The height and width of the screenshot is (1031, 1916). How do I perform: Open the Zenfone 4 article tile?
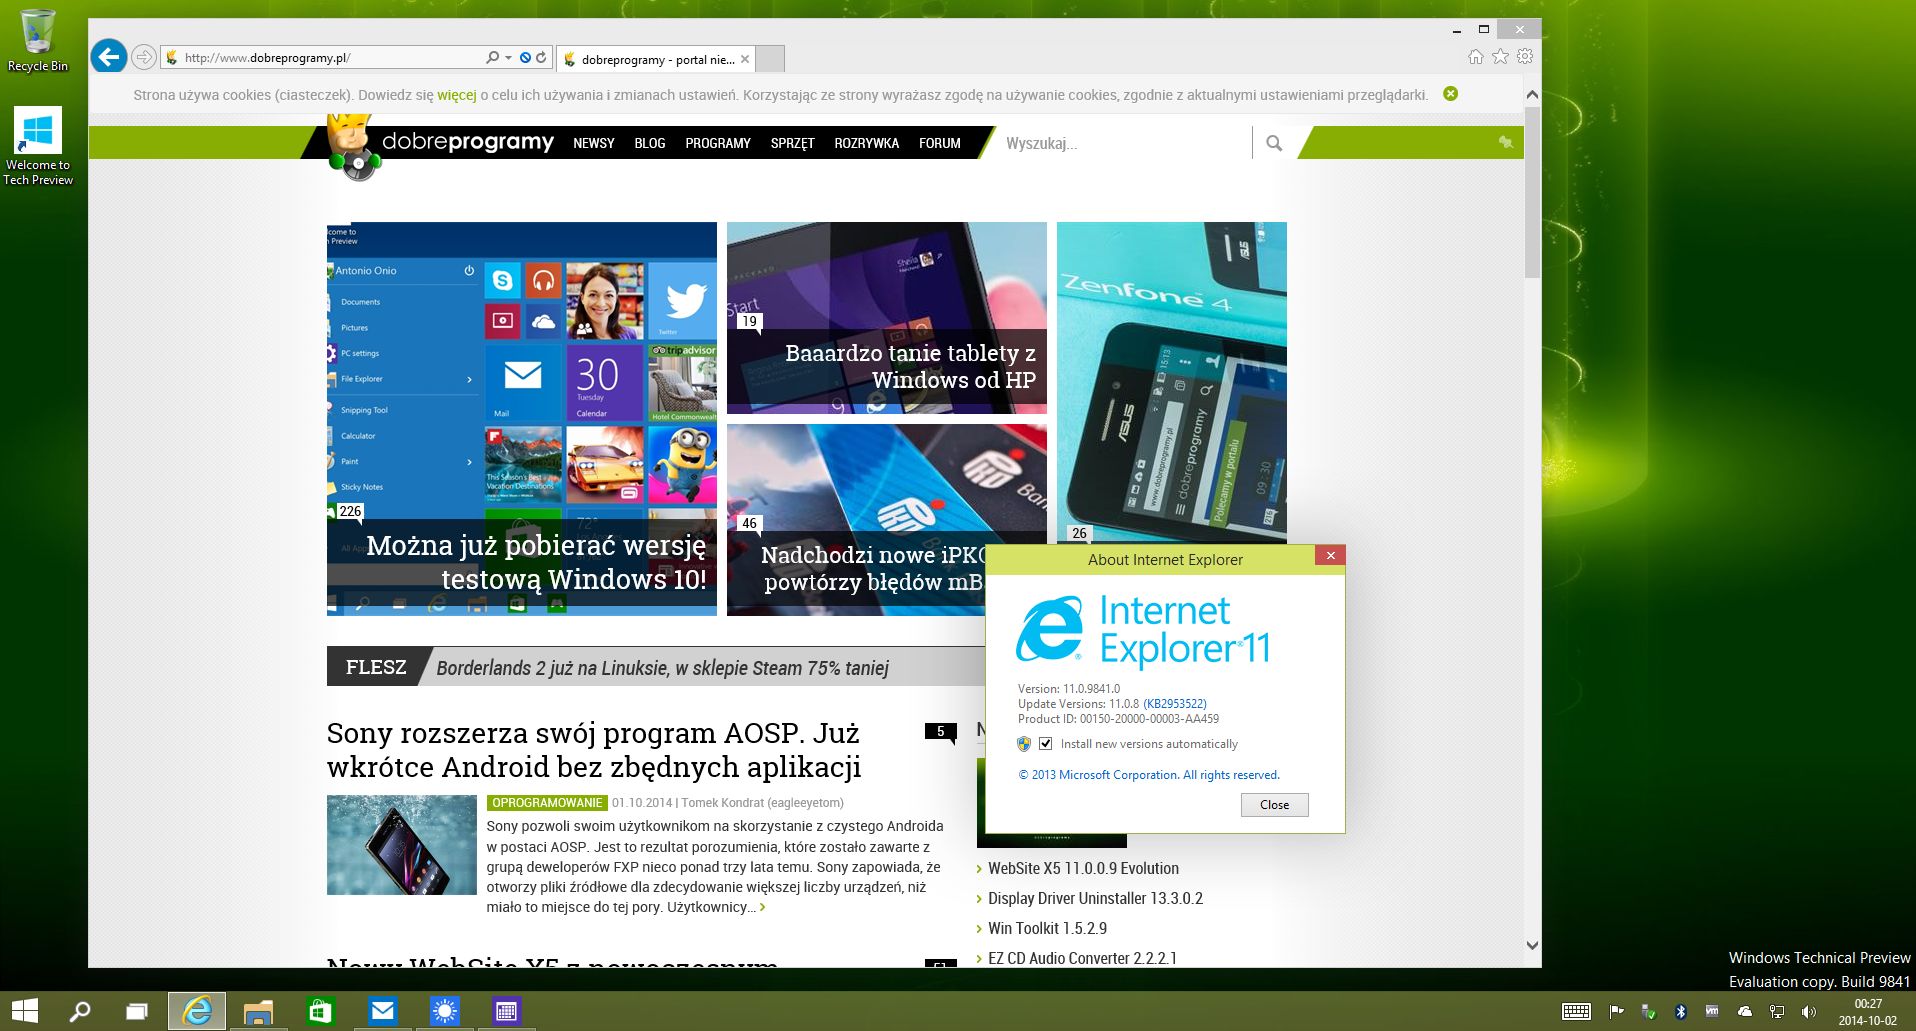pyautogui.click(x=1172, y=382)
